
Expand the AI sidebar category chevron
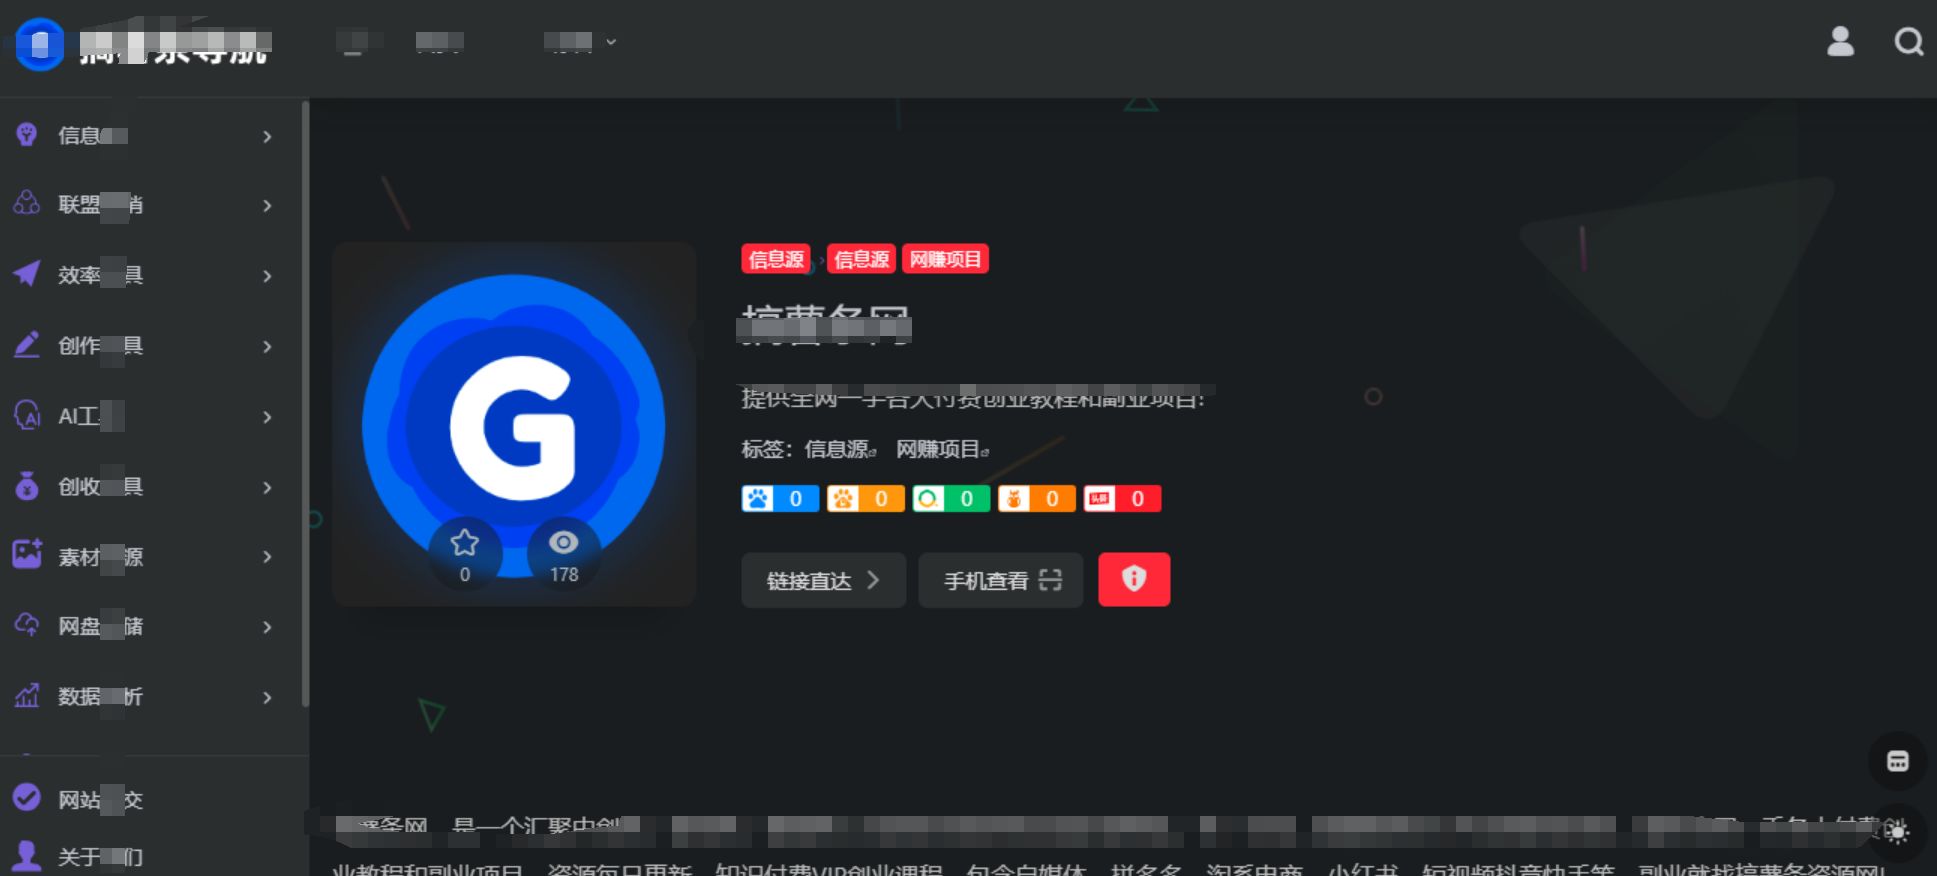pos(267,416)
